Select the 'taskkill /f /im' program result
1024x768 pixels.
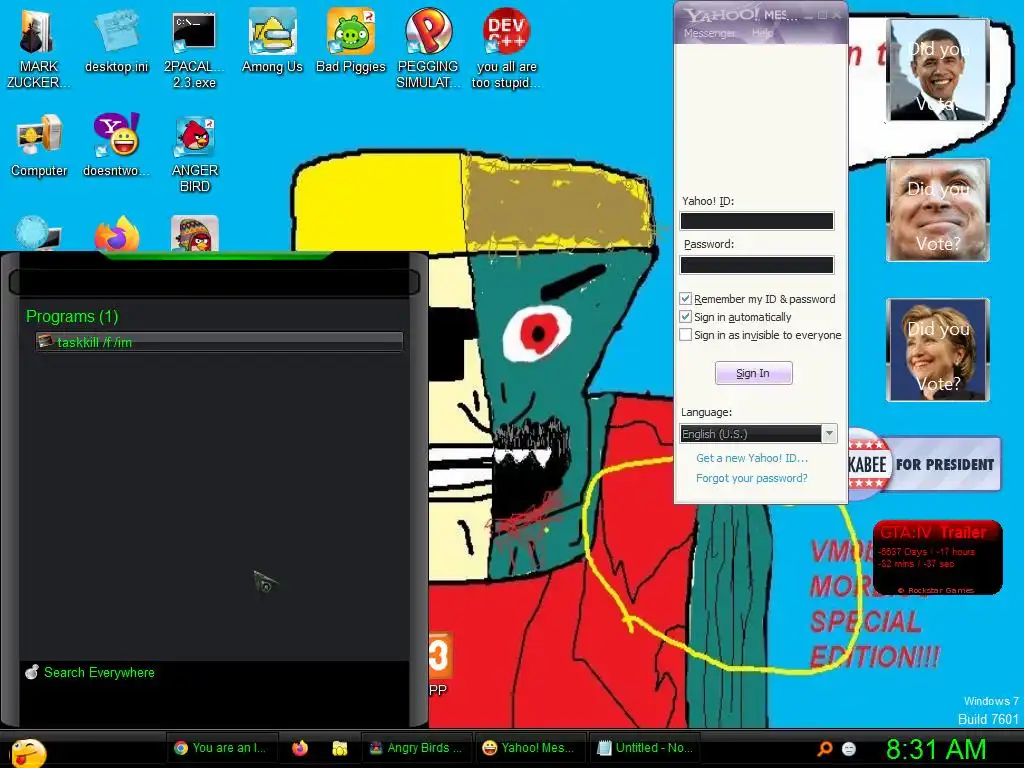219,342
